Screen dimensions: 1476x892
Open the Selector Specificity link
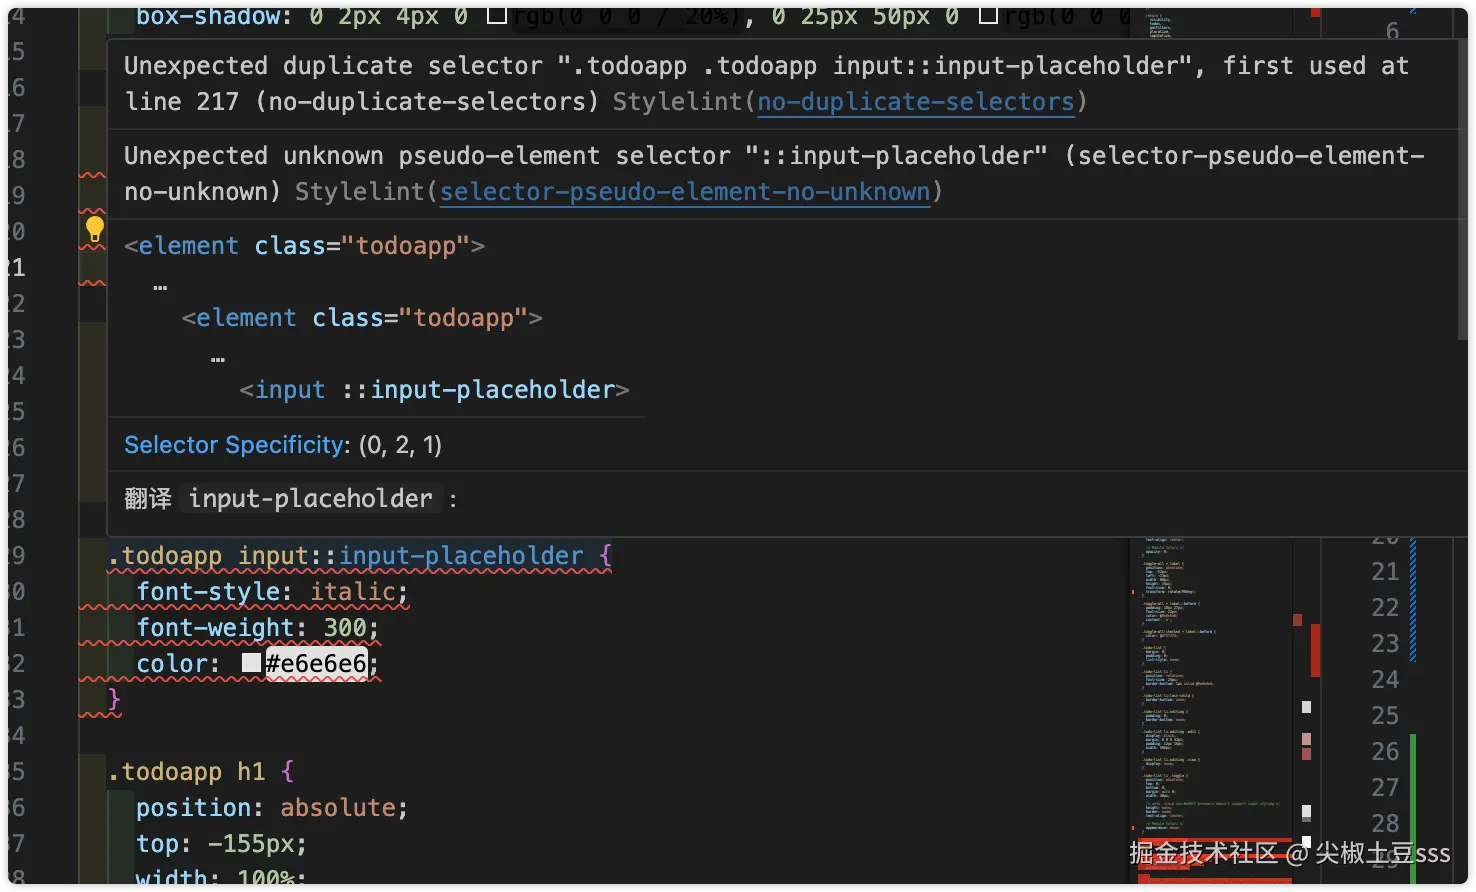pyautogui.click(x=234, y=445)
